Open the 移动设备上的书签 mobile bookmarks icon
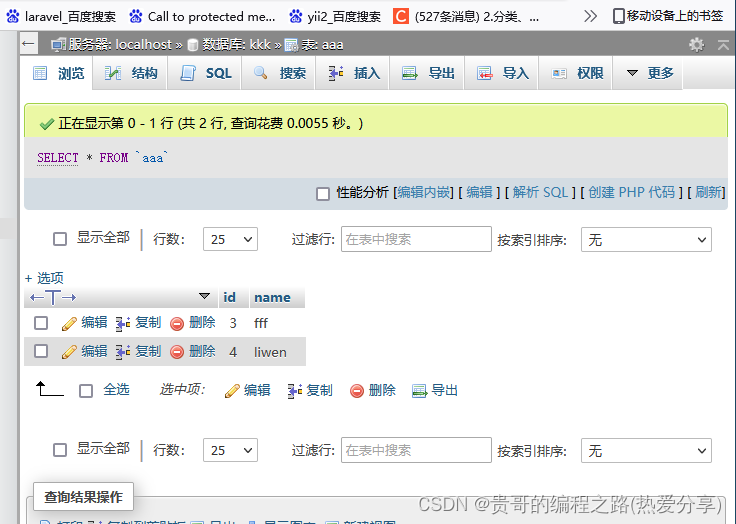This screenshot has height=524, width=736. 619,16
